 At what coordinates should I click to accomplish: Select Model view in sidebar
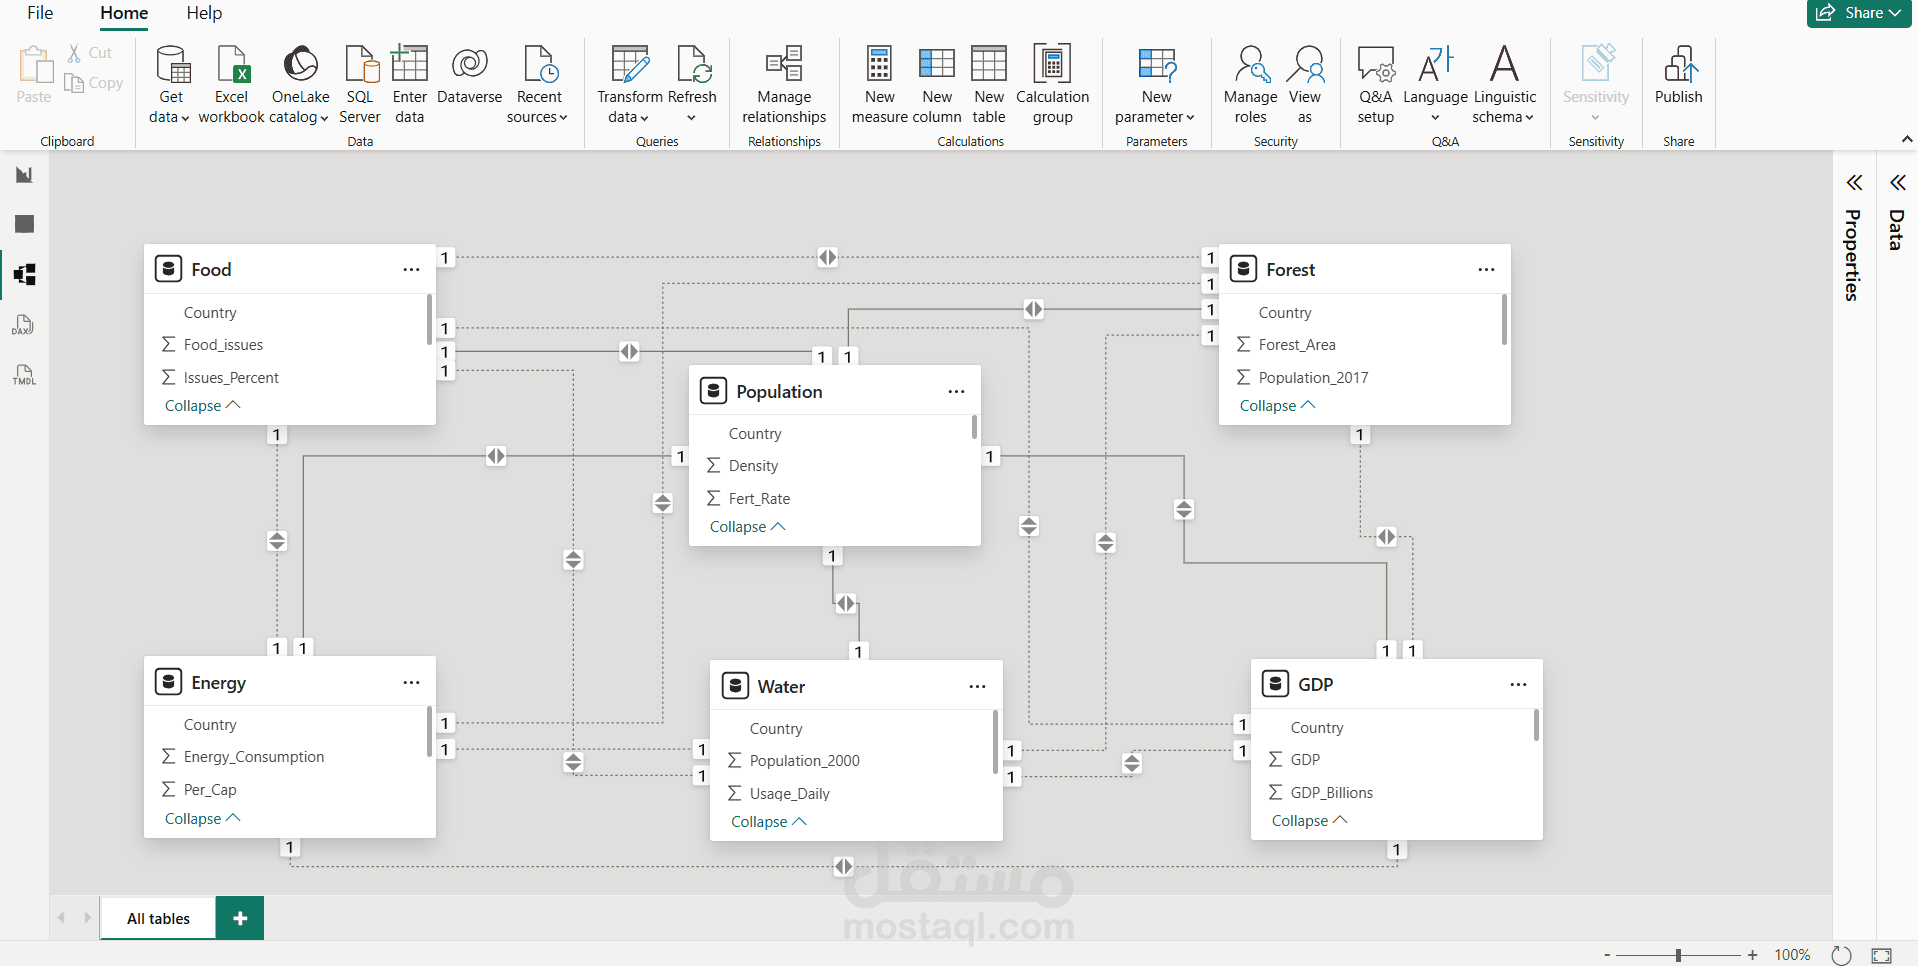click(x=25, y=274)
